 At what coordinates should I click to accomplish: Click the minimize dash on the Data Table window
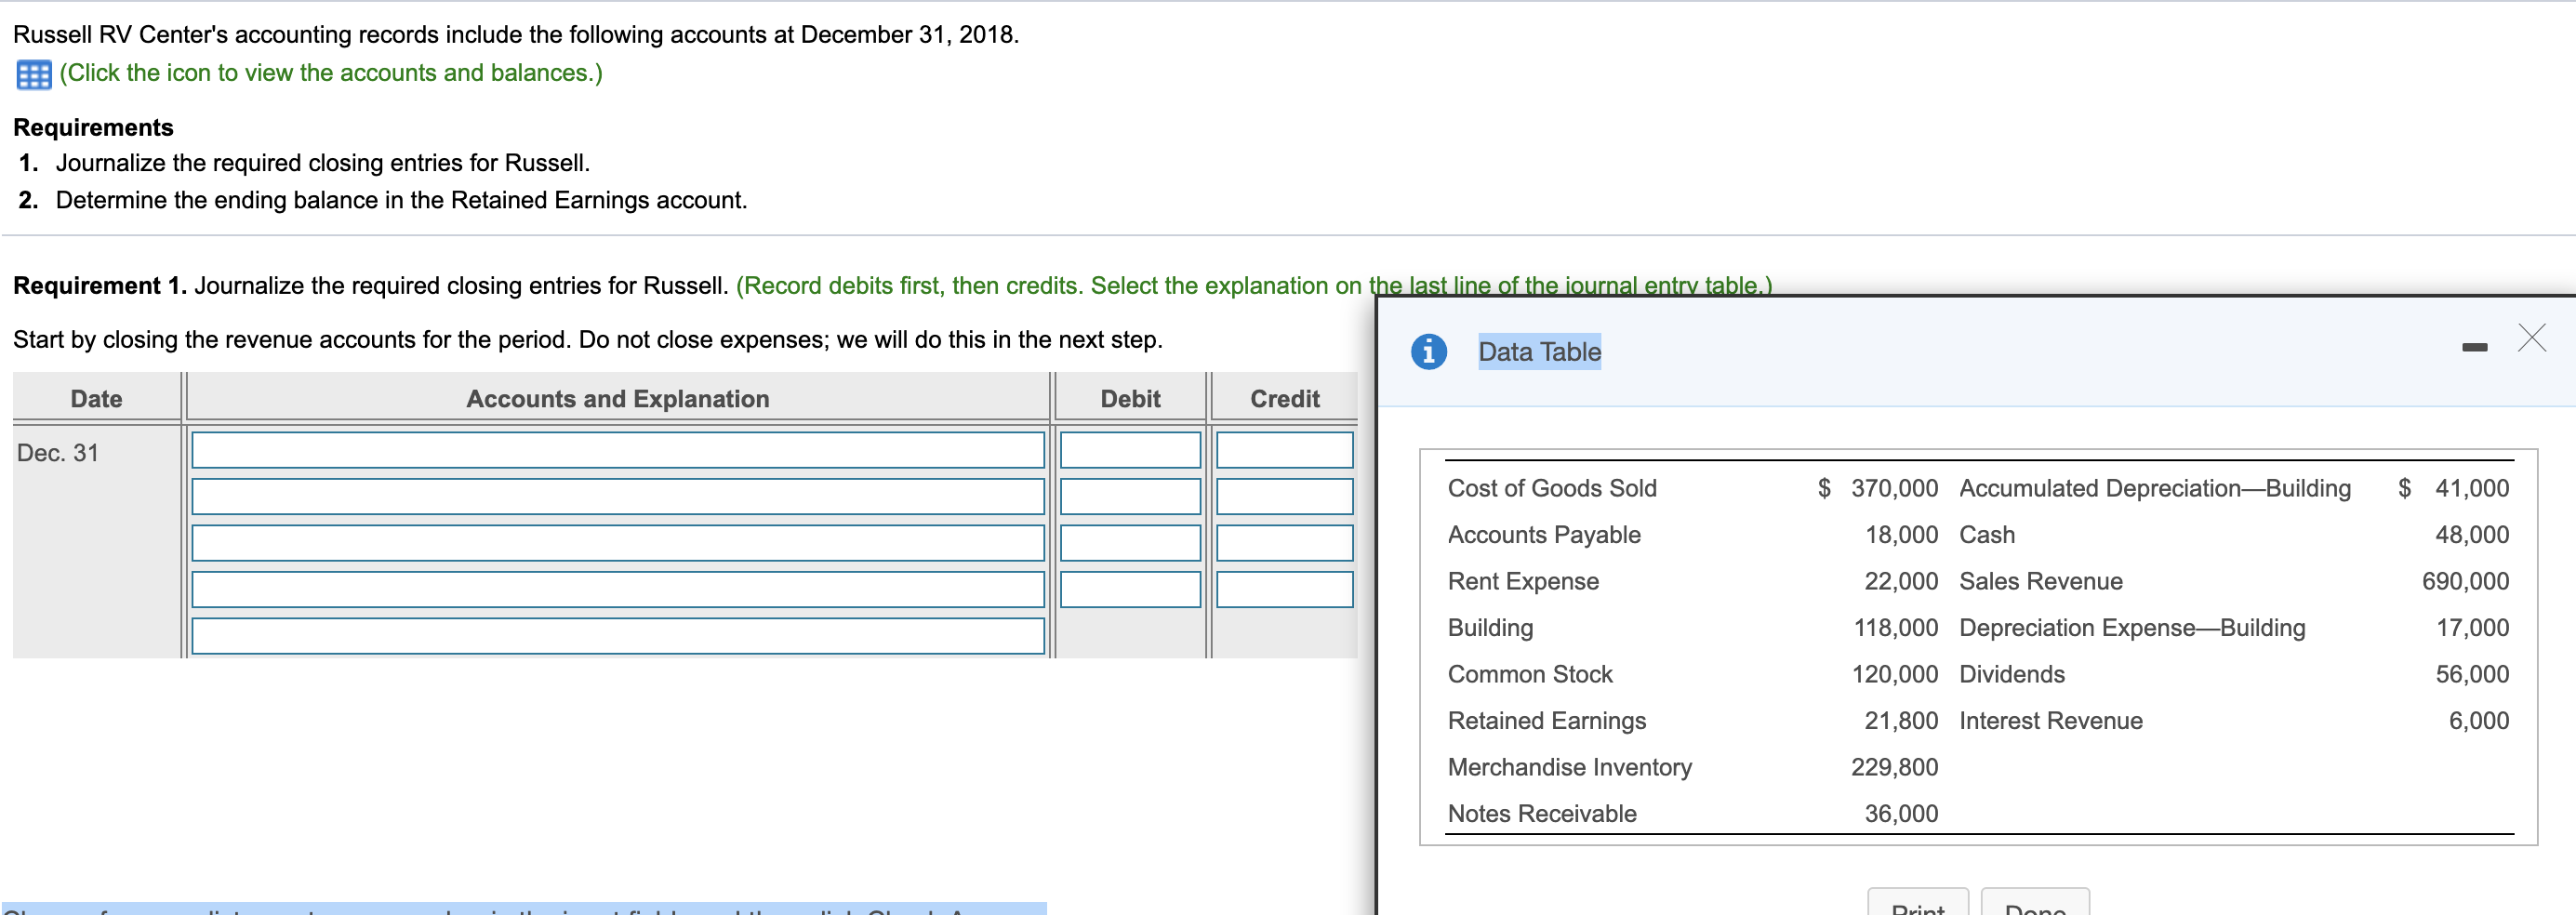[2475, 345]
